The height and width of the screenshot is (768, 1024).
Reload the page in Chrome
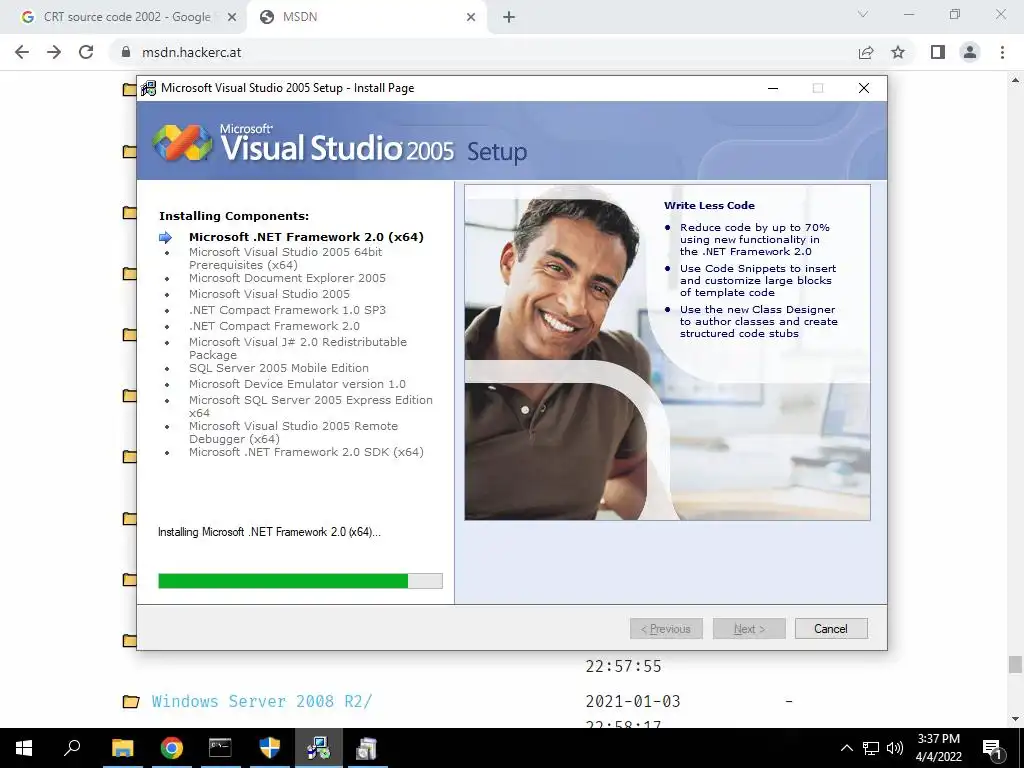[86, 52]
